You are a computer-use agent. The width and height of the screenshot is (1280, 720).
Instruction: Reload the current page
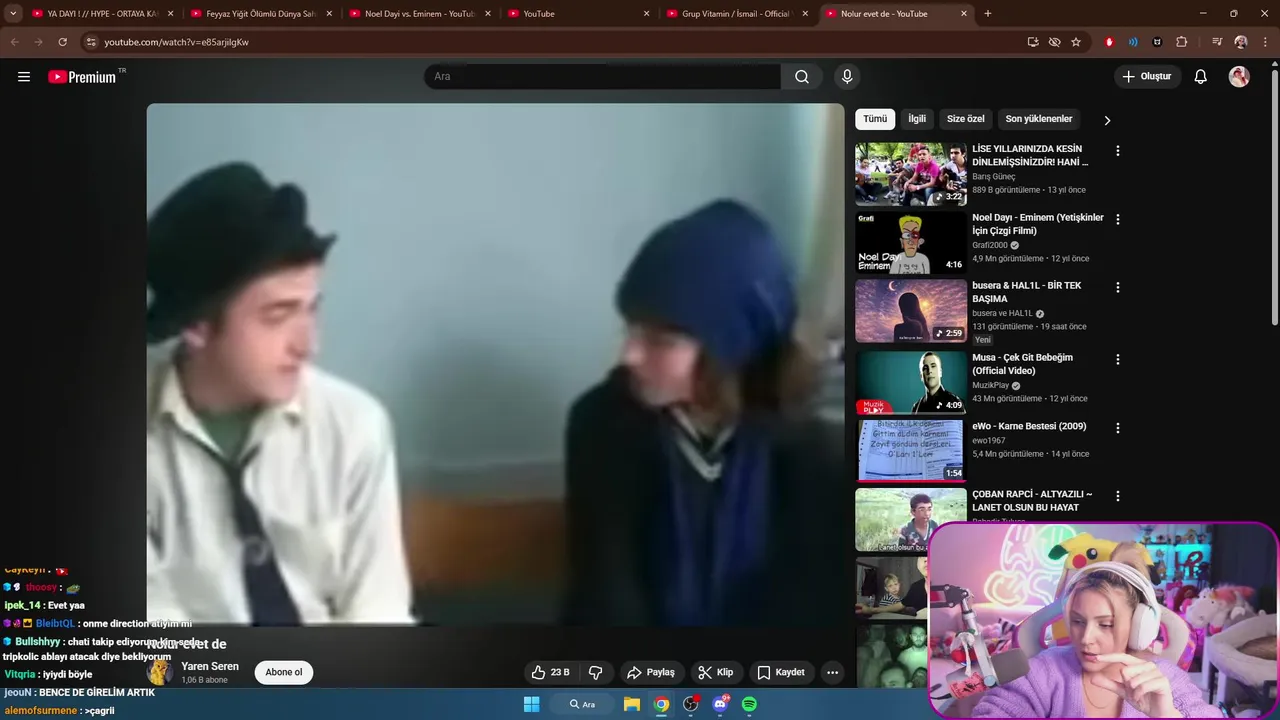pos(62,42)
